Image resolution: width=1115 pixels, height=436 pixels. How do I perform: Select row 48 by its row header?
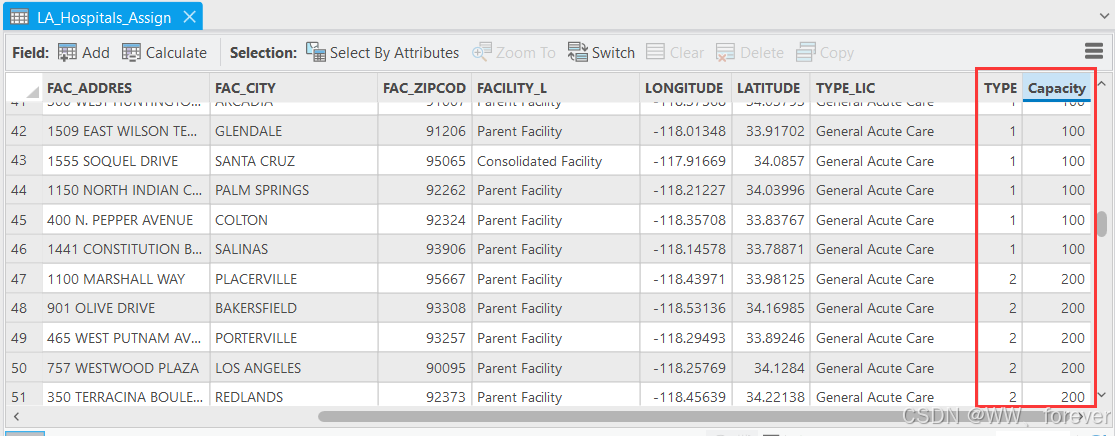[23, 309]
